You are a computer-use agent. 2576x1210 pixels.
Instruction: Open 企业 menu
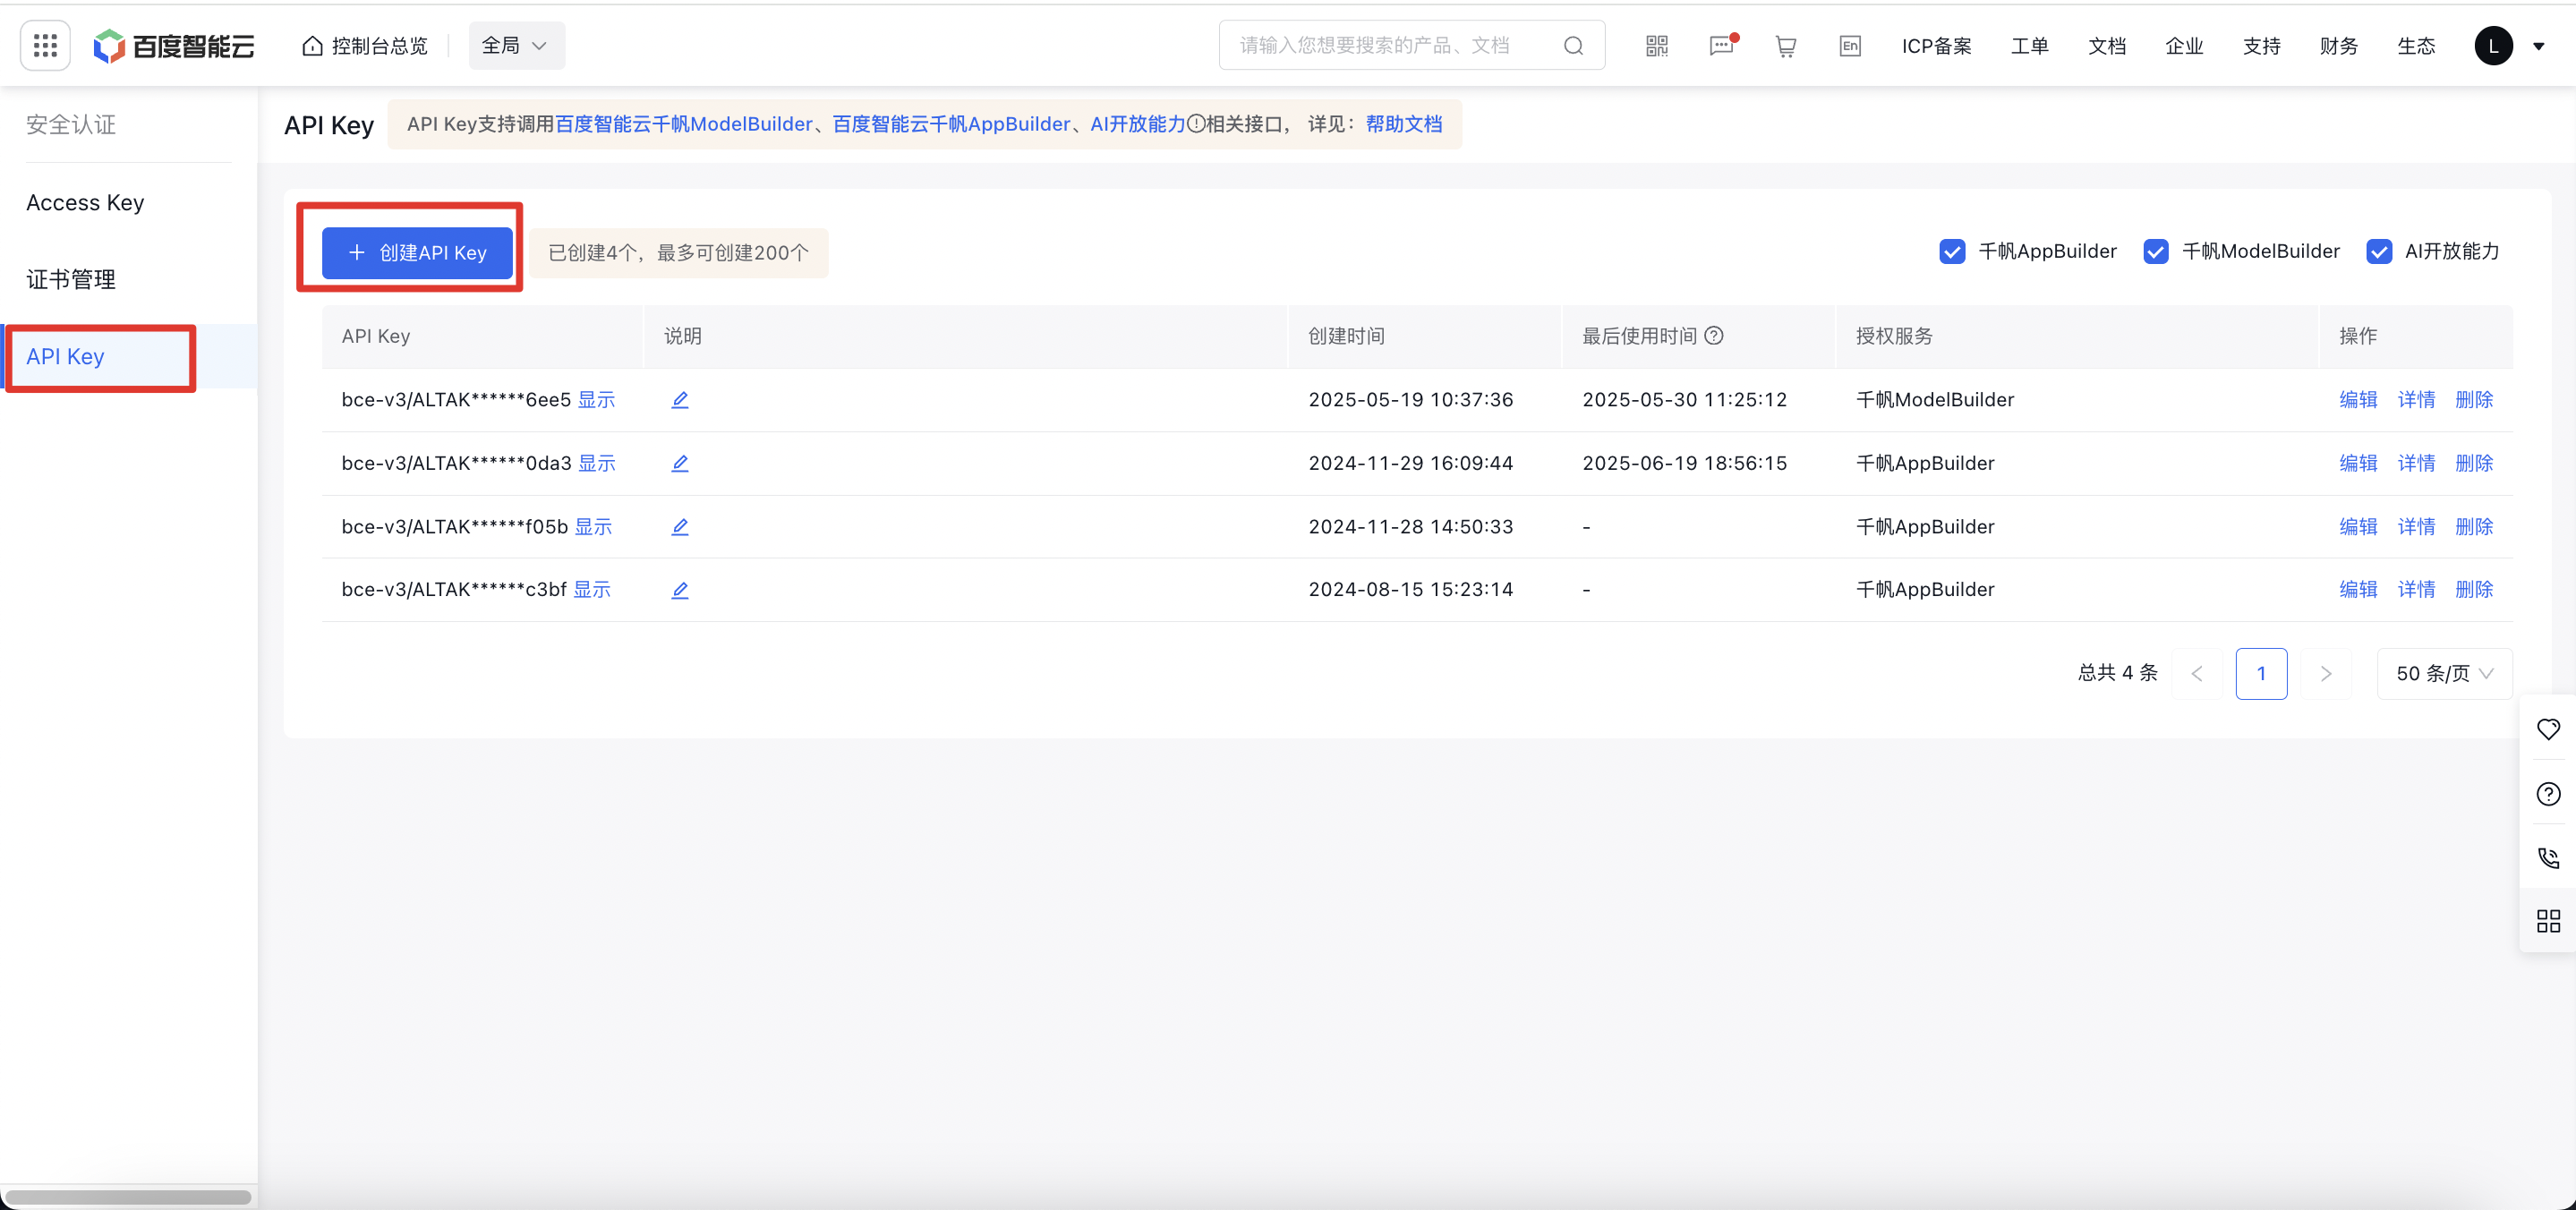2184,46
